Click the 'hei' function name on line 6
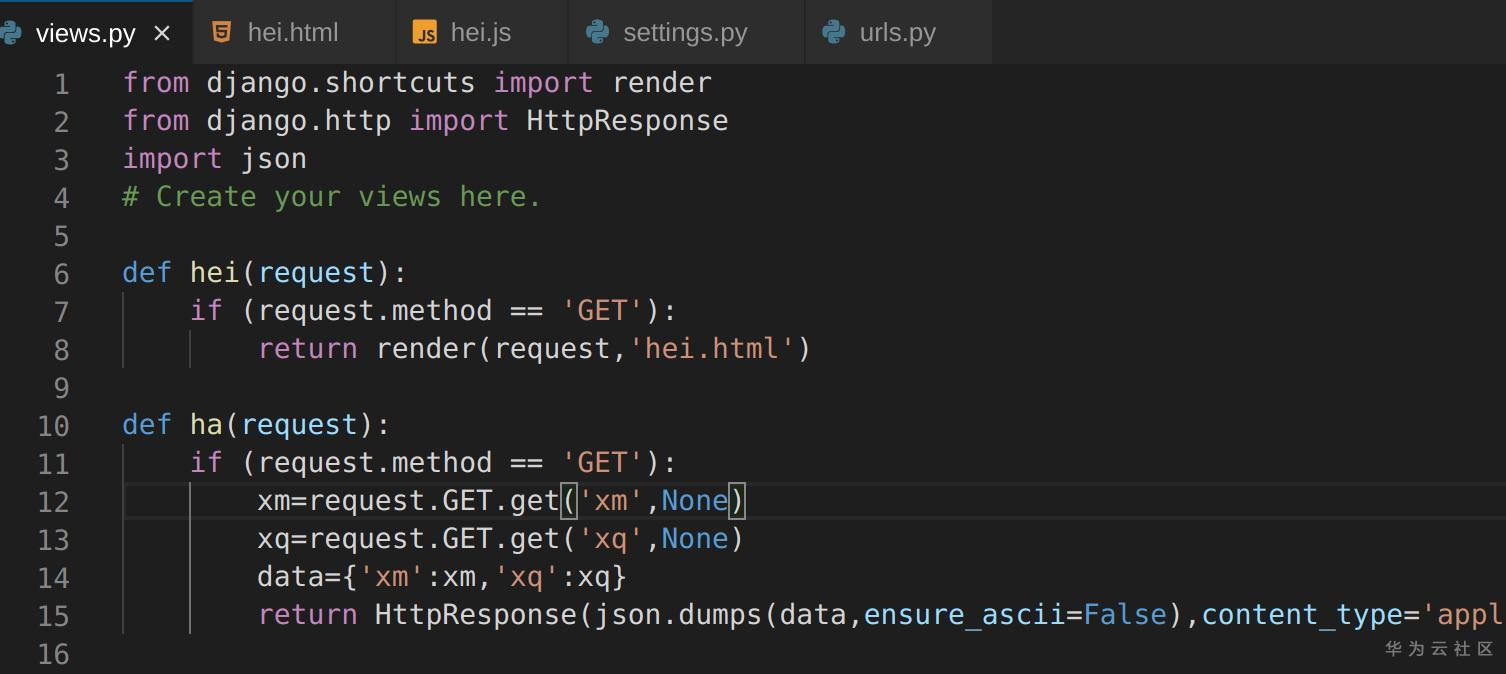The width and height of the screenshot is (1506, 674). tap(215, 273)
